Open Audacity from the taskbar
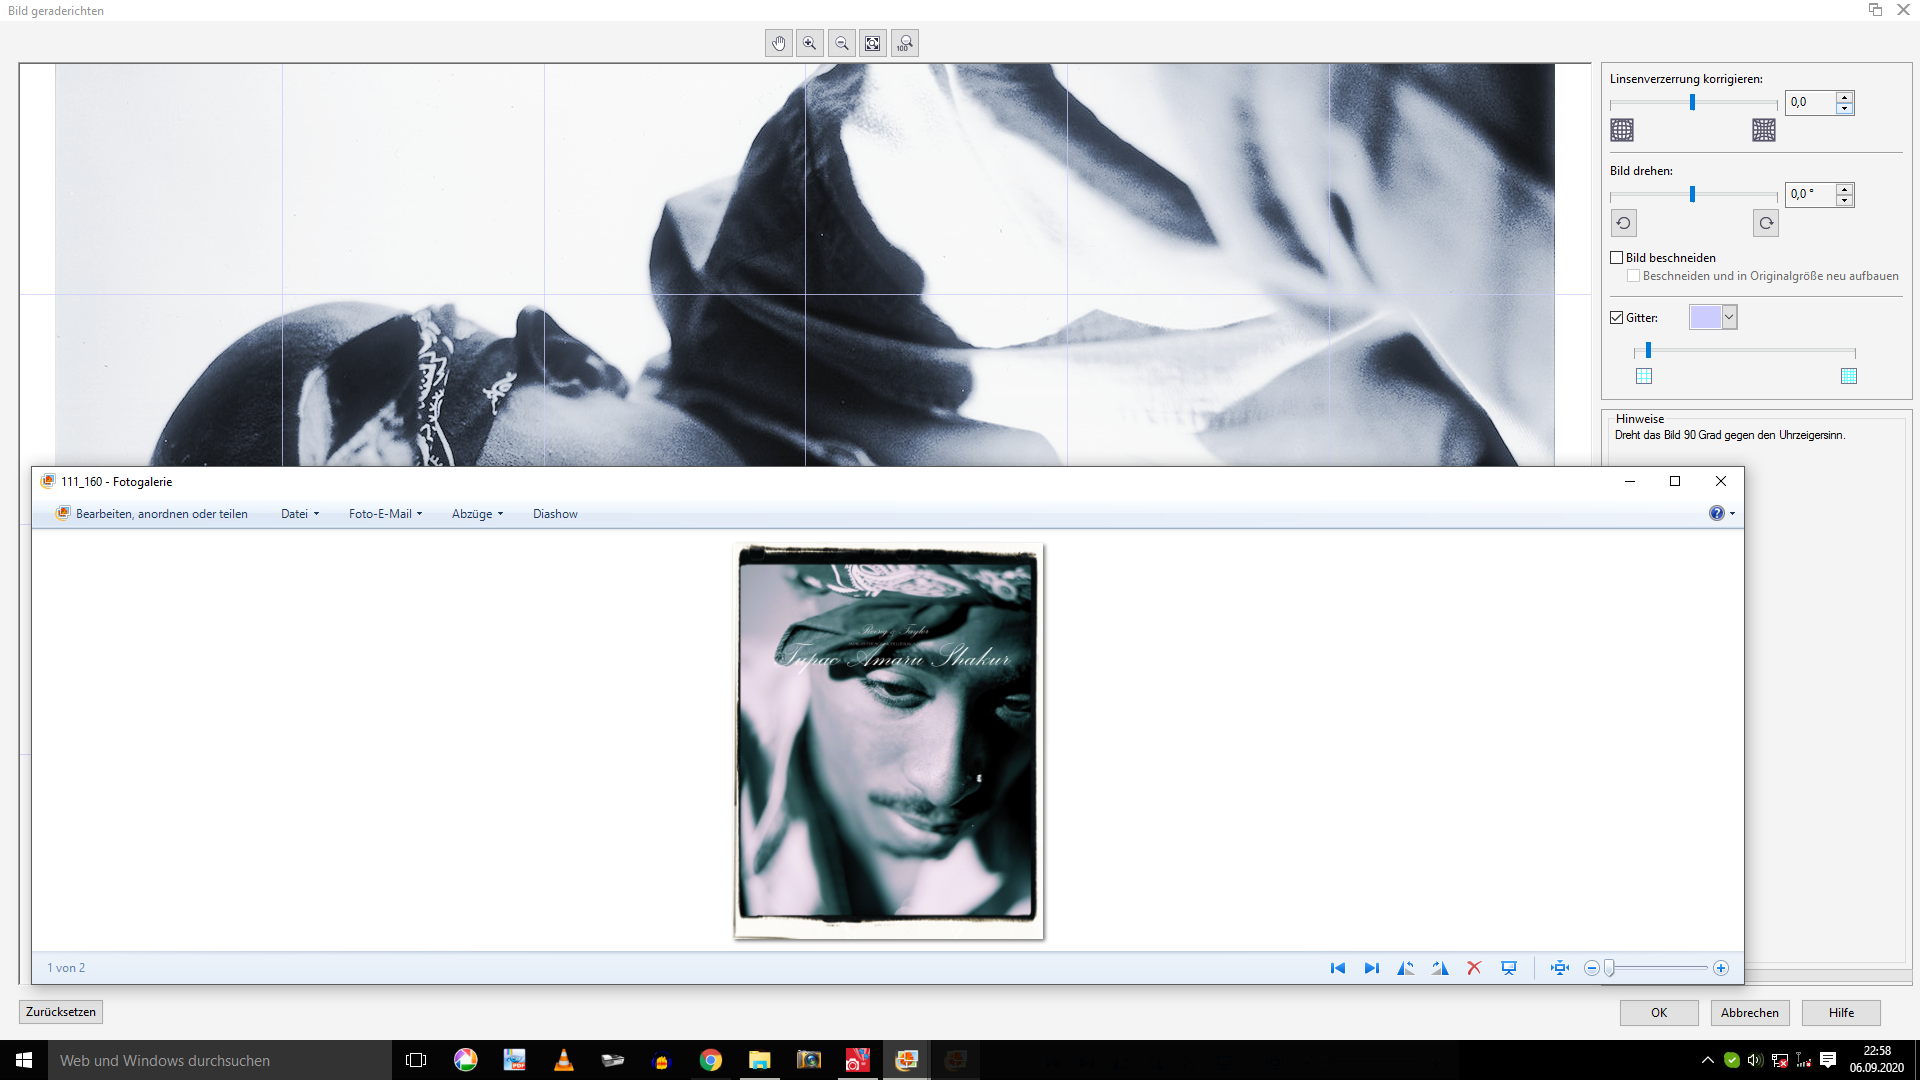This screenshot has width=1920, height=1080. click(x=662, y=1060)
